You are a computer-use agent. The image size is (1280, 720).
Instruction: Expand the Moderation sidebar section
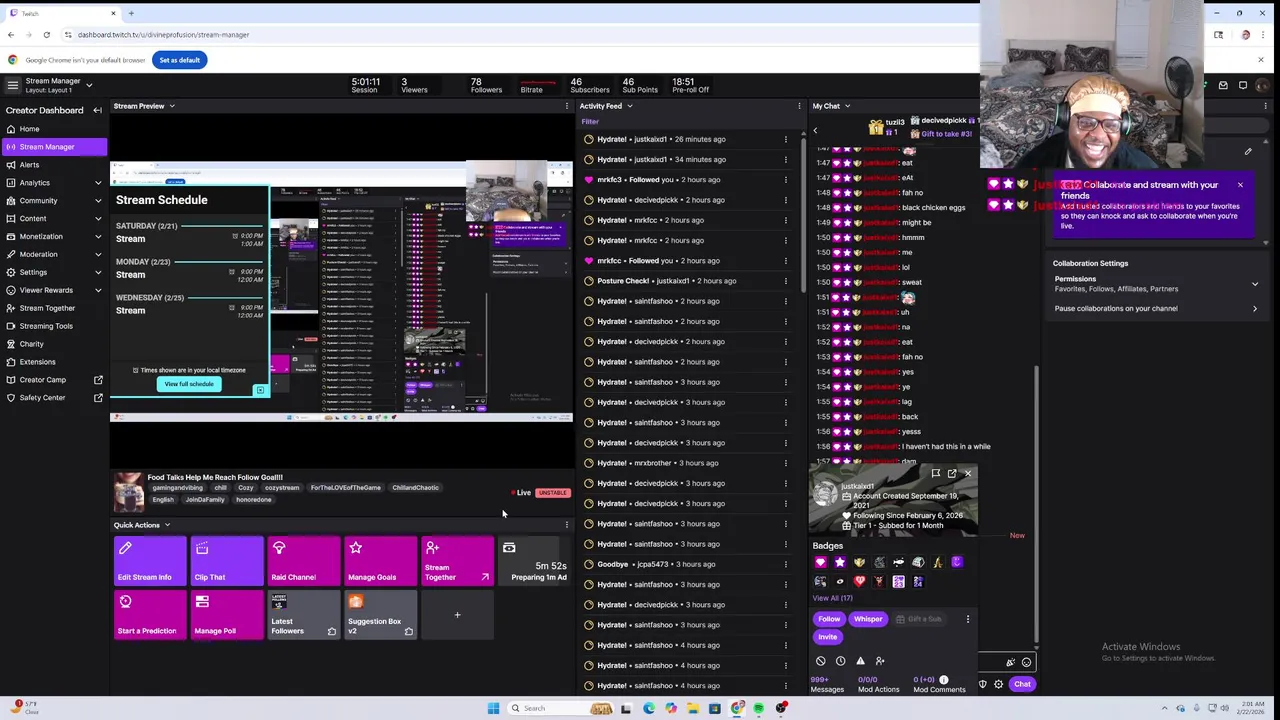pyautogui.click(x=98, y=254)
